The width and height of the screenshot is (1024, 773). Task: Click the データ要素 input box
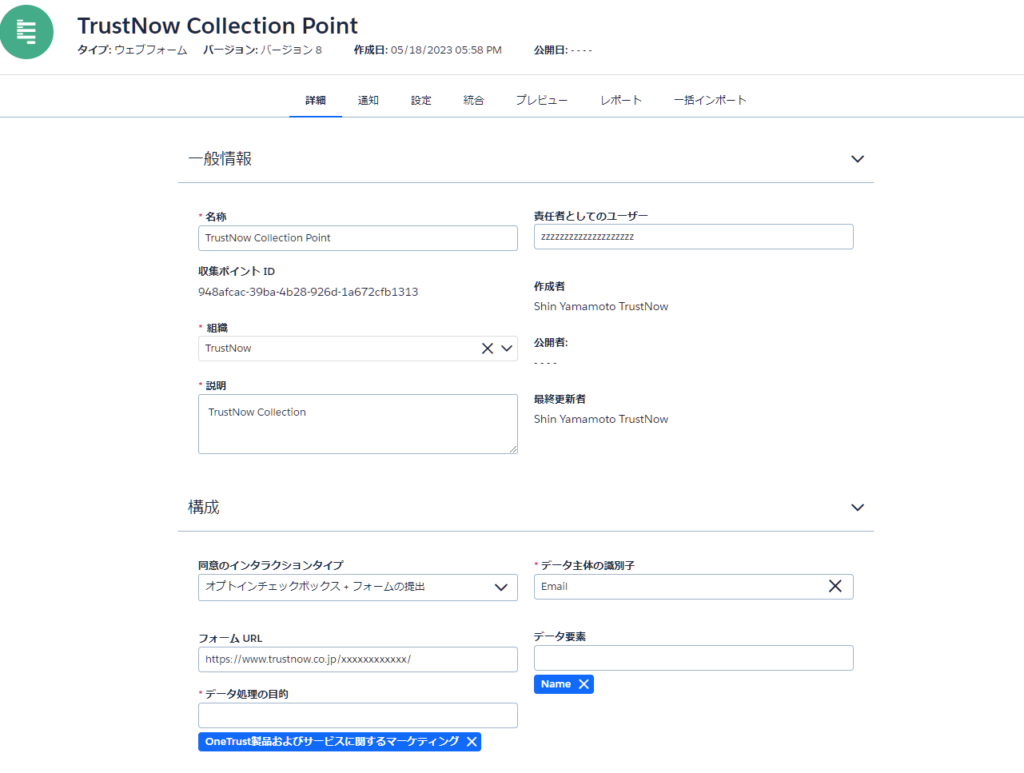(x=693, y=658)
